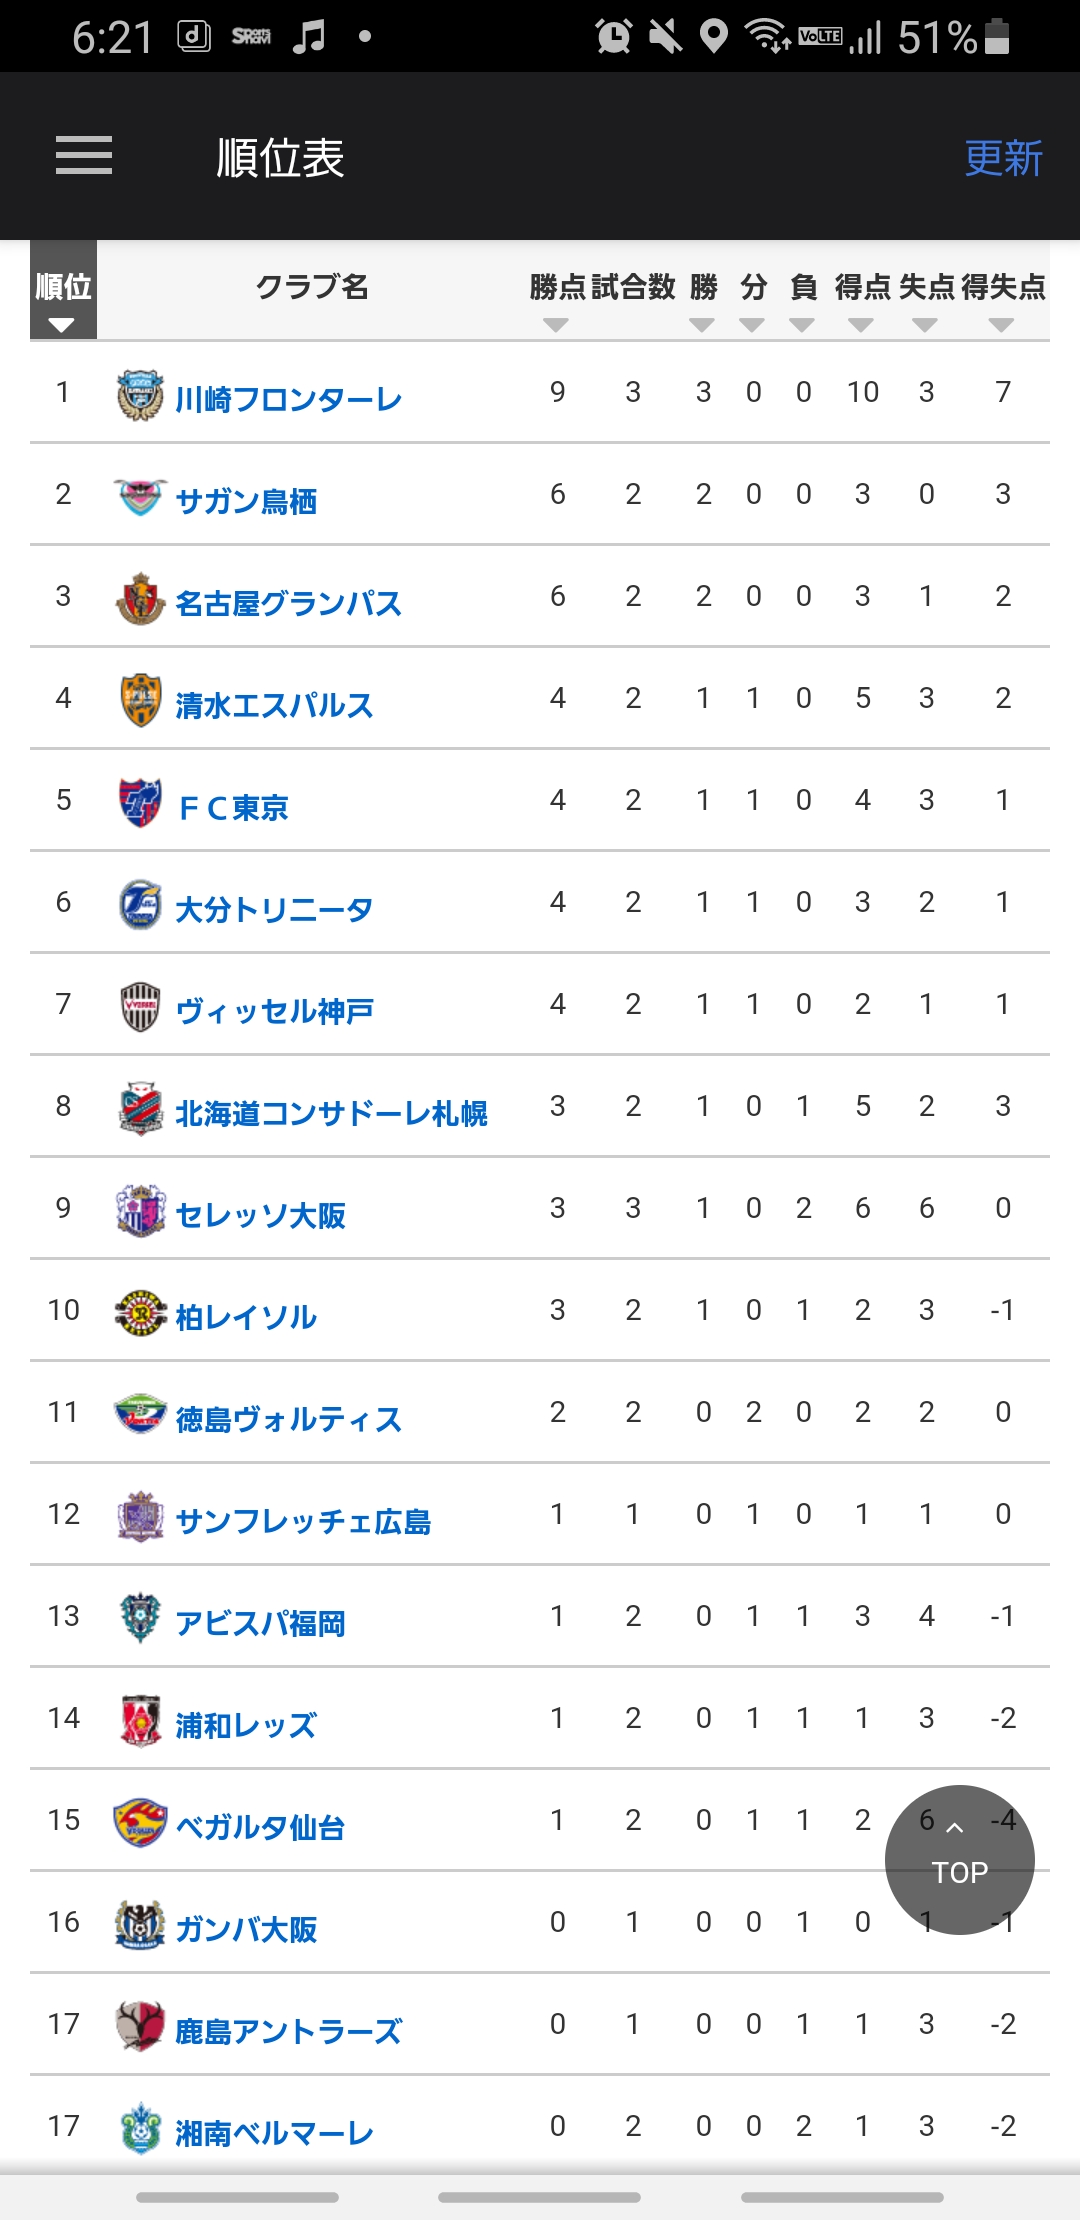This screenshot has width=1080, height=2220.
Task: Tap the Nagoya Grampus club crest
Action: coord(140,599)
